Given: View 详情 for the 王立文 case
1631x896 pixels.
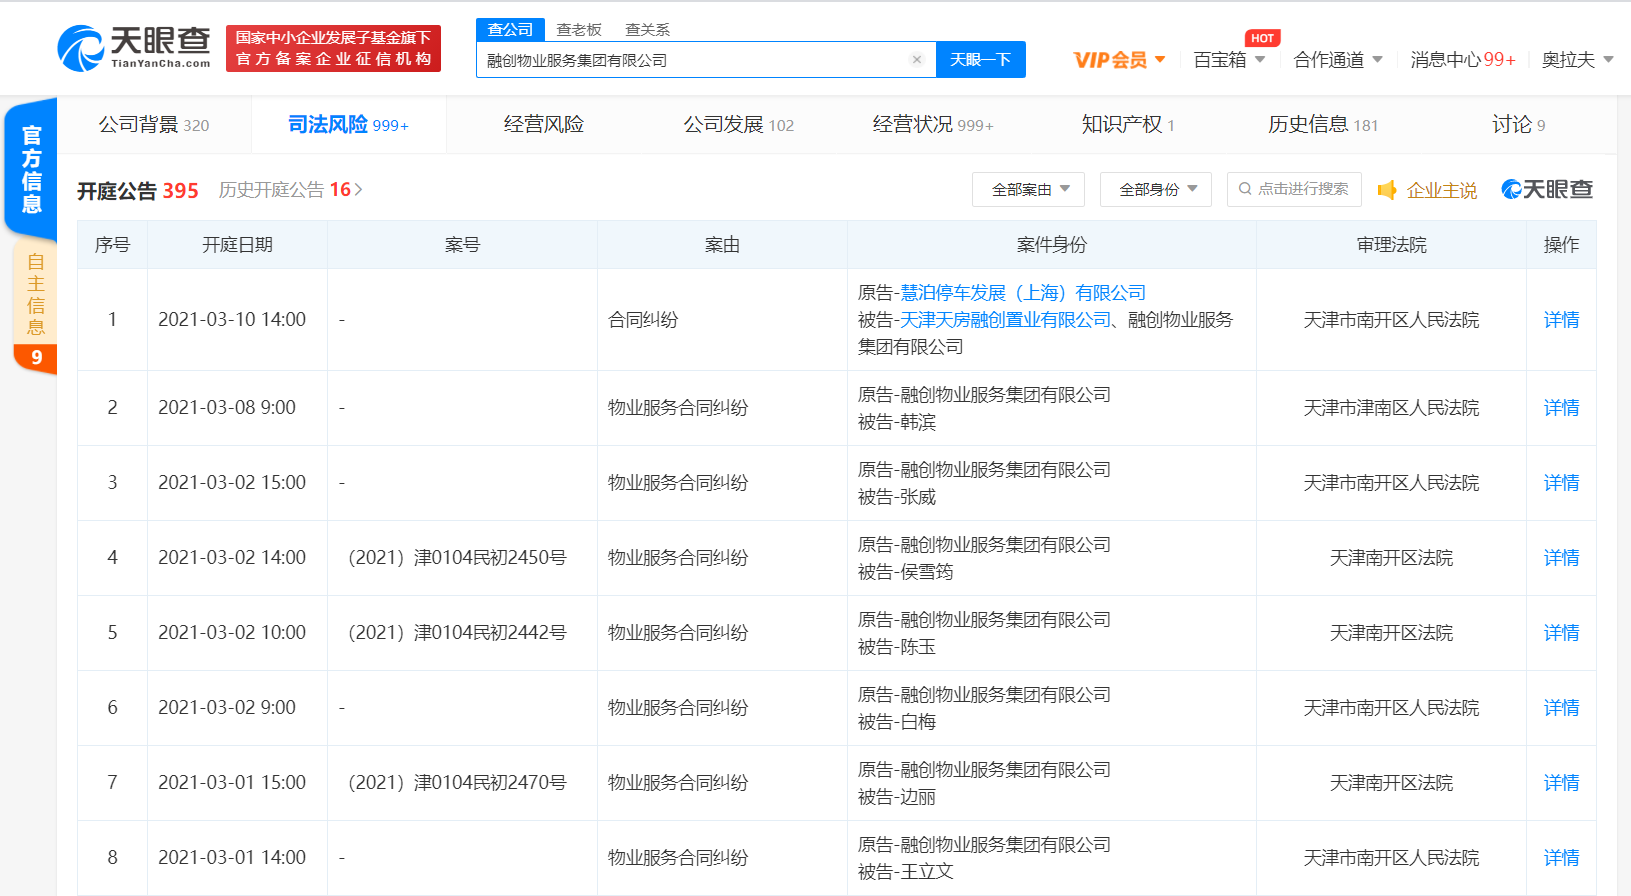Looking at the screenshot, I should click(1561, 858).
